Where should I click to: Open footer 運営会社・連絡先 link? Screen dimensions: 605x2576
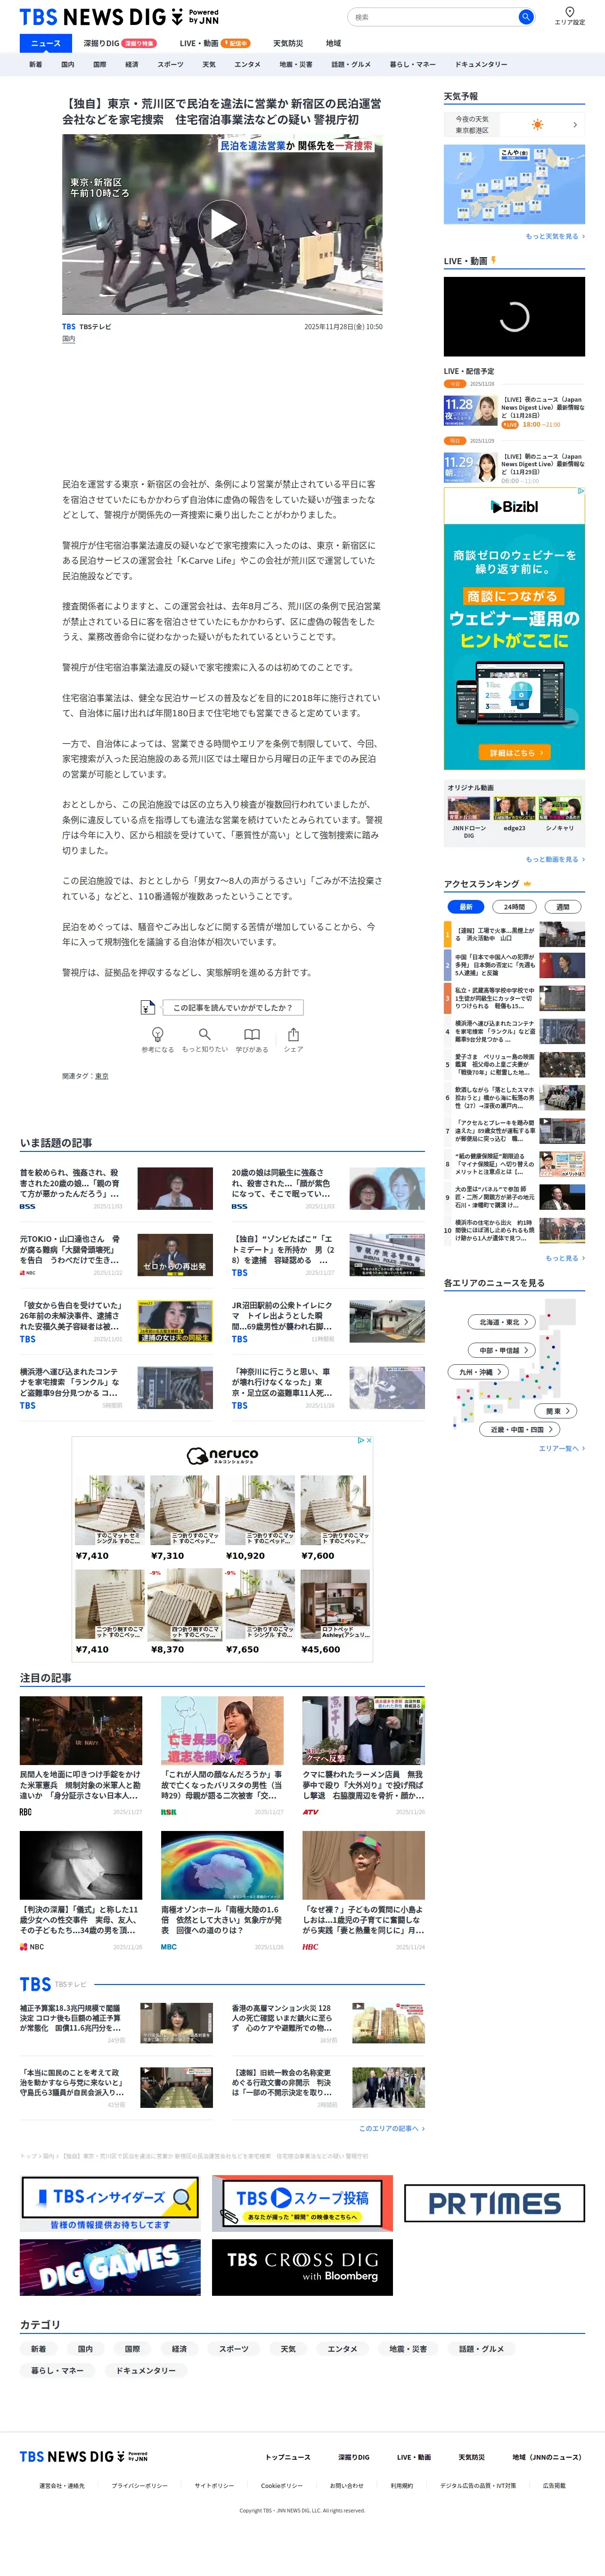(x=62, y=2485)
